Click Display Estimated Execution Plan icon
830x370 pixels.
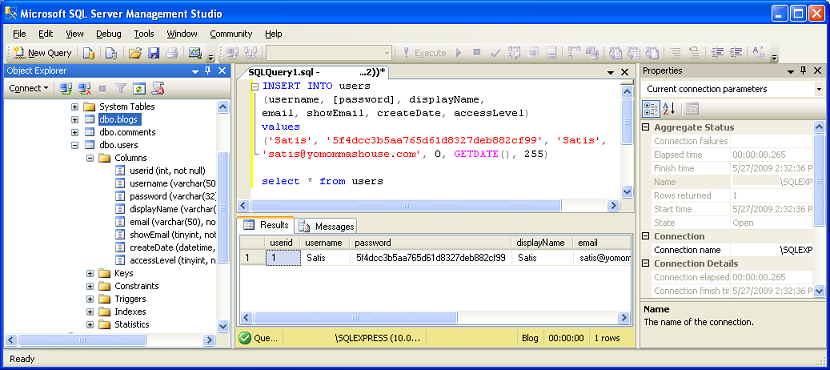tap(514, 53)
